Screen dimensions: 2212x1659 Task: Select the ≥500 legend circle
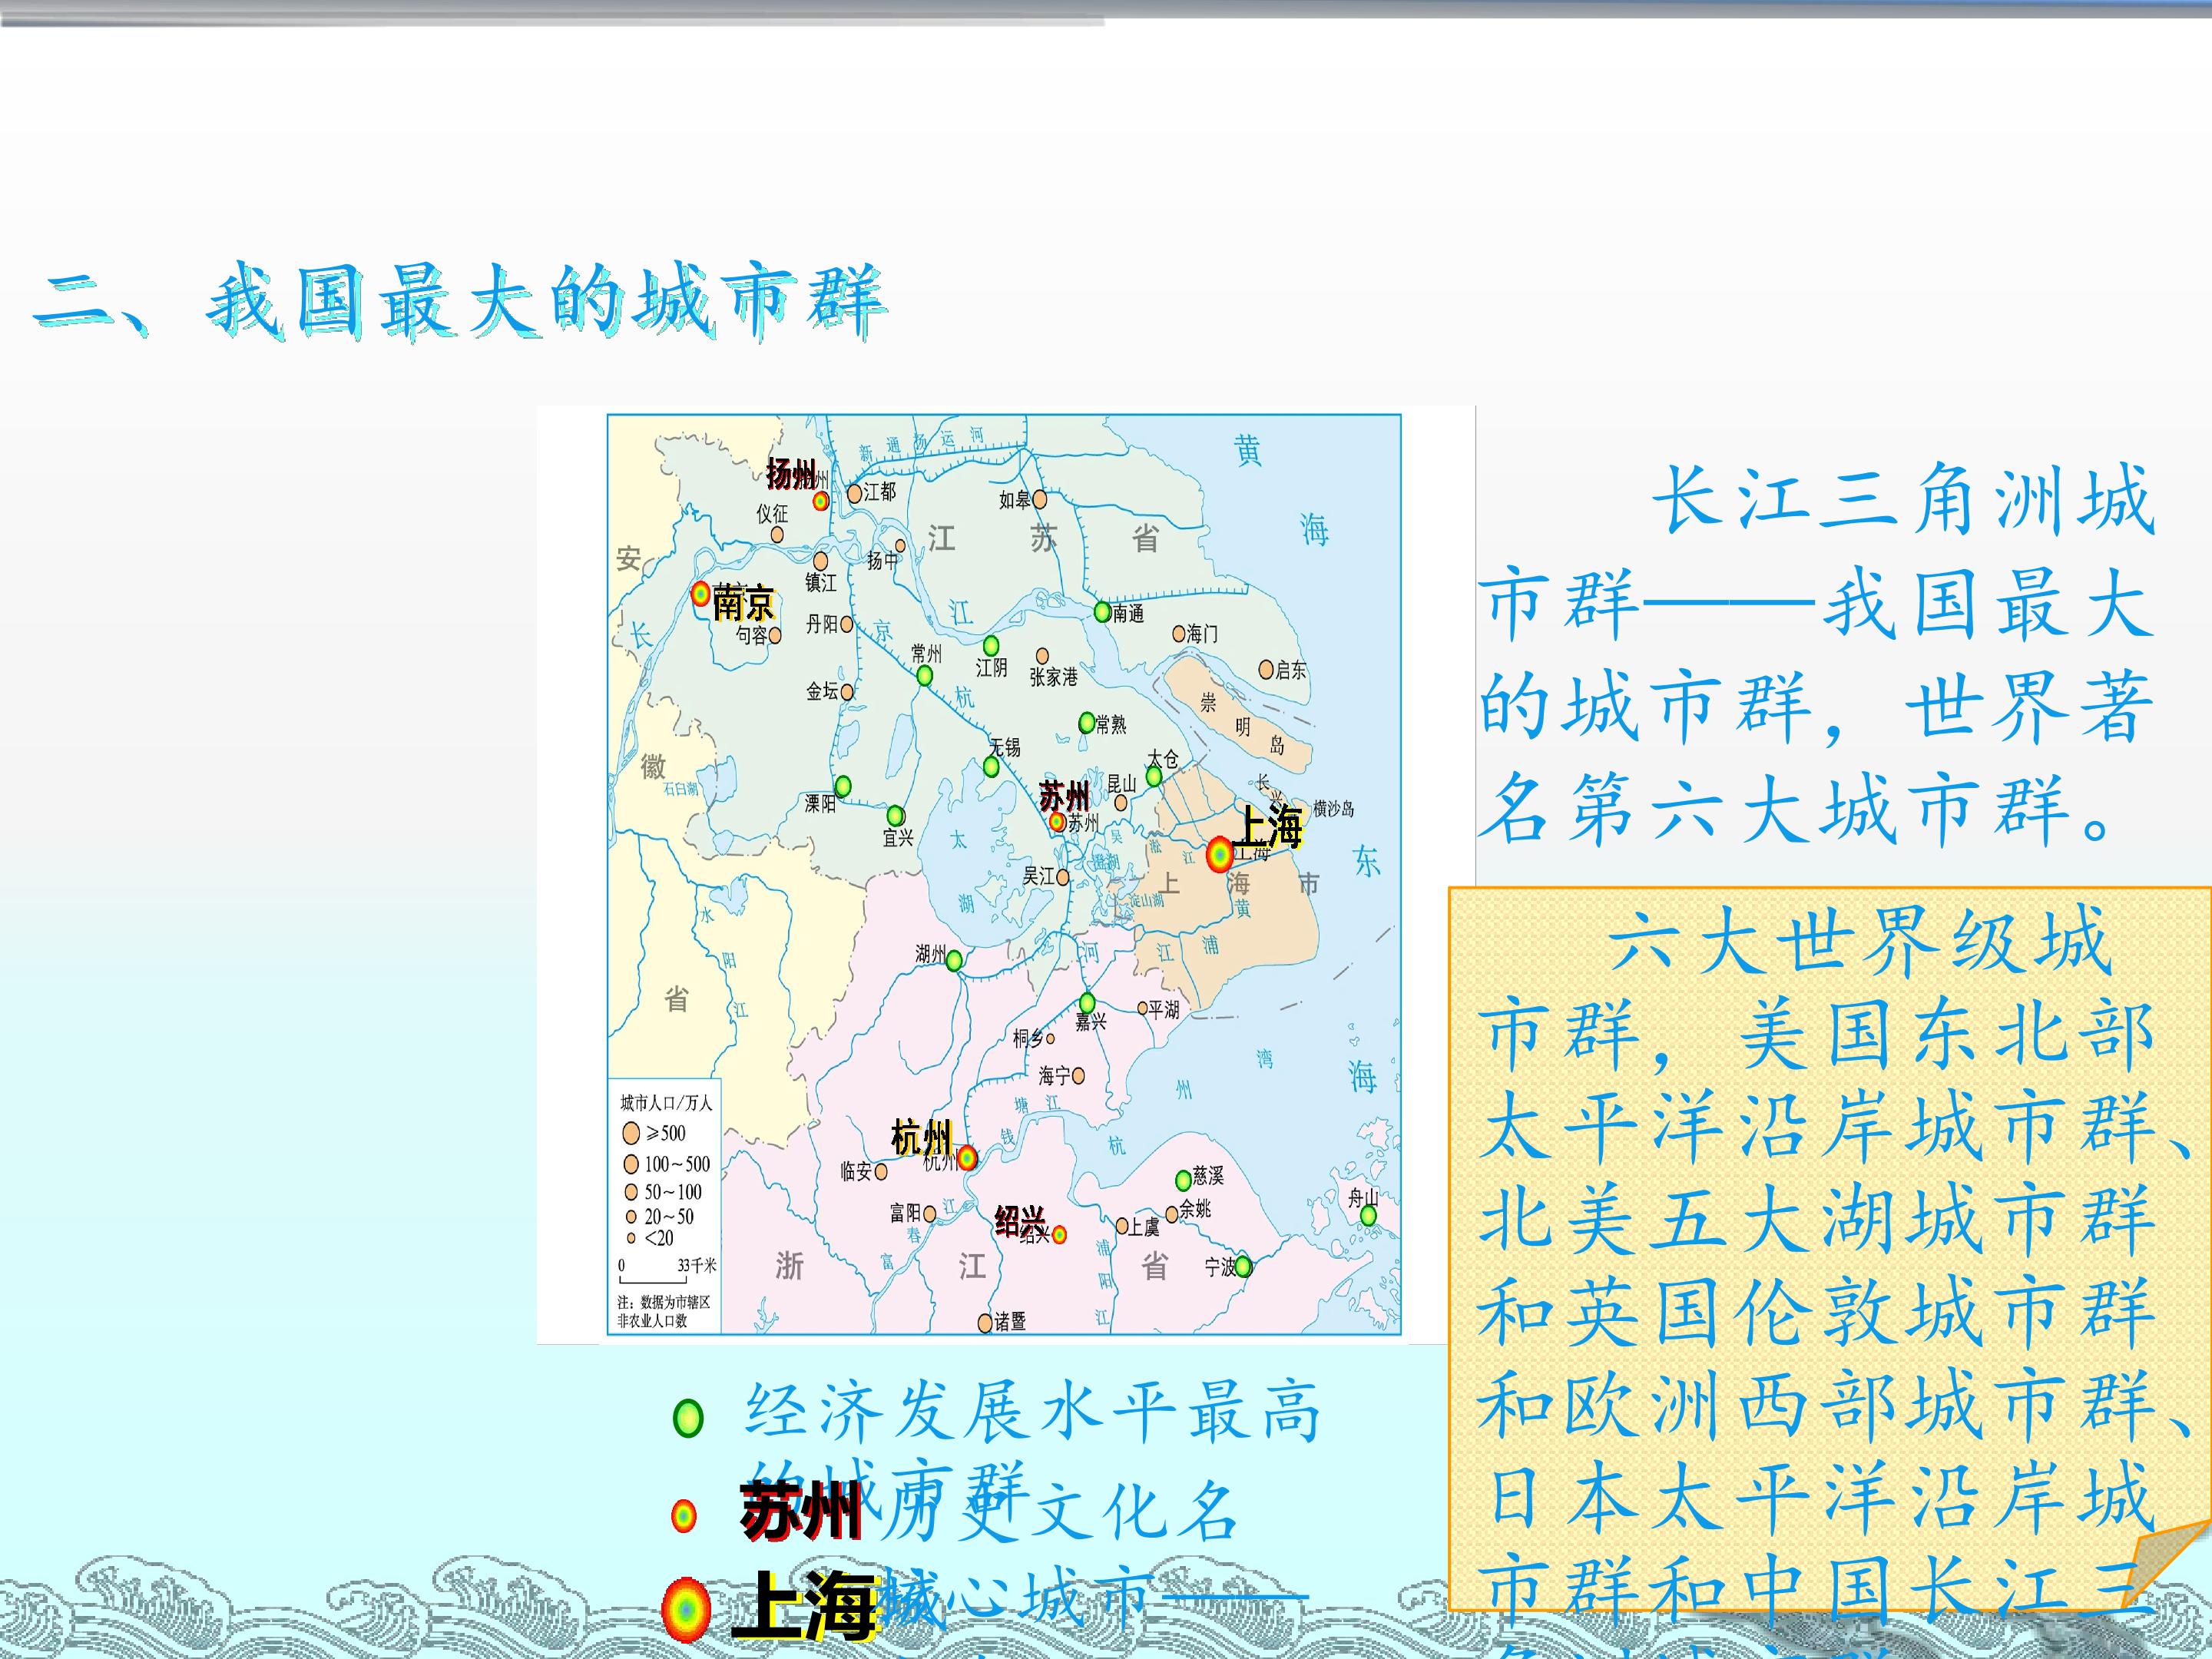click(631, 1133)
